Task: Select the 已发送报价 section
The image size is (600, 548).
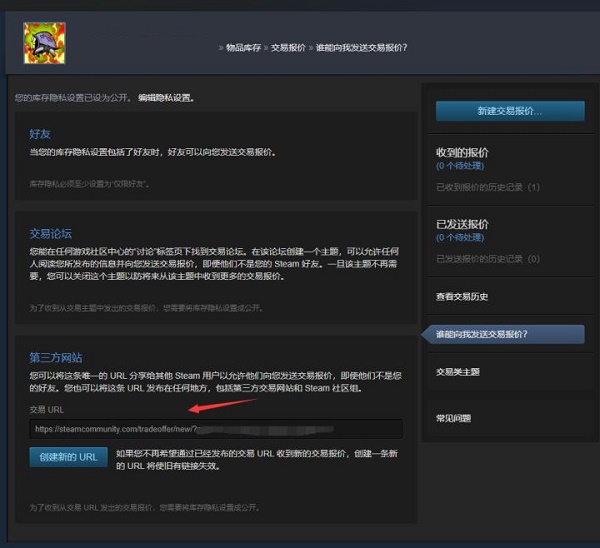Action: (x=463, y=224)
